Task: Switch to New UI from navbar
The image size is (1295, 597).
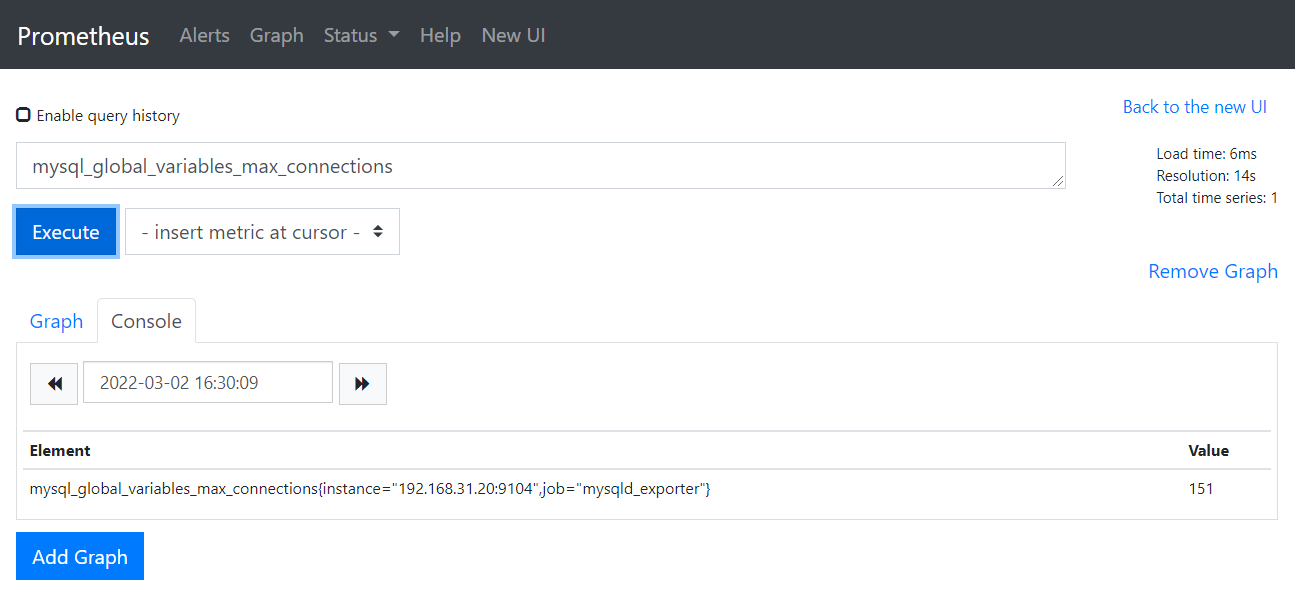Action: point(513,35)
